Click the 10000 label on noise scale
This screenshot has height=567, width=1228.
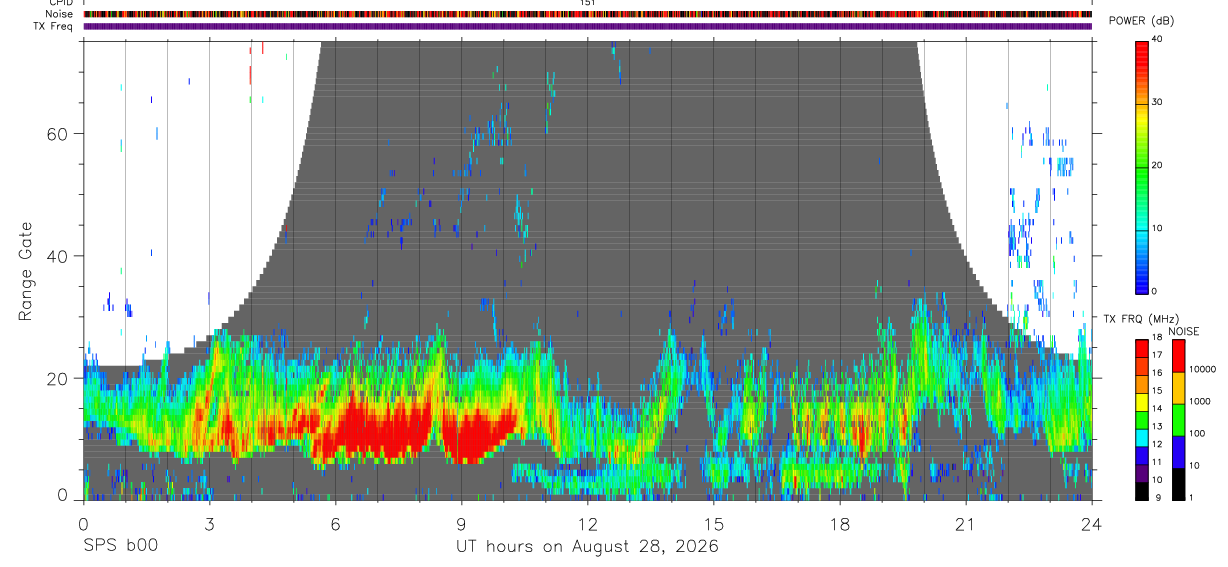pyautogui.click(x=1205, y=371)
